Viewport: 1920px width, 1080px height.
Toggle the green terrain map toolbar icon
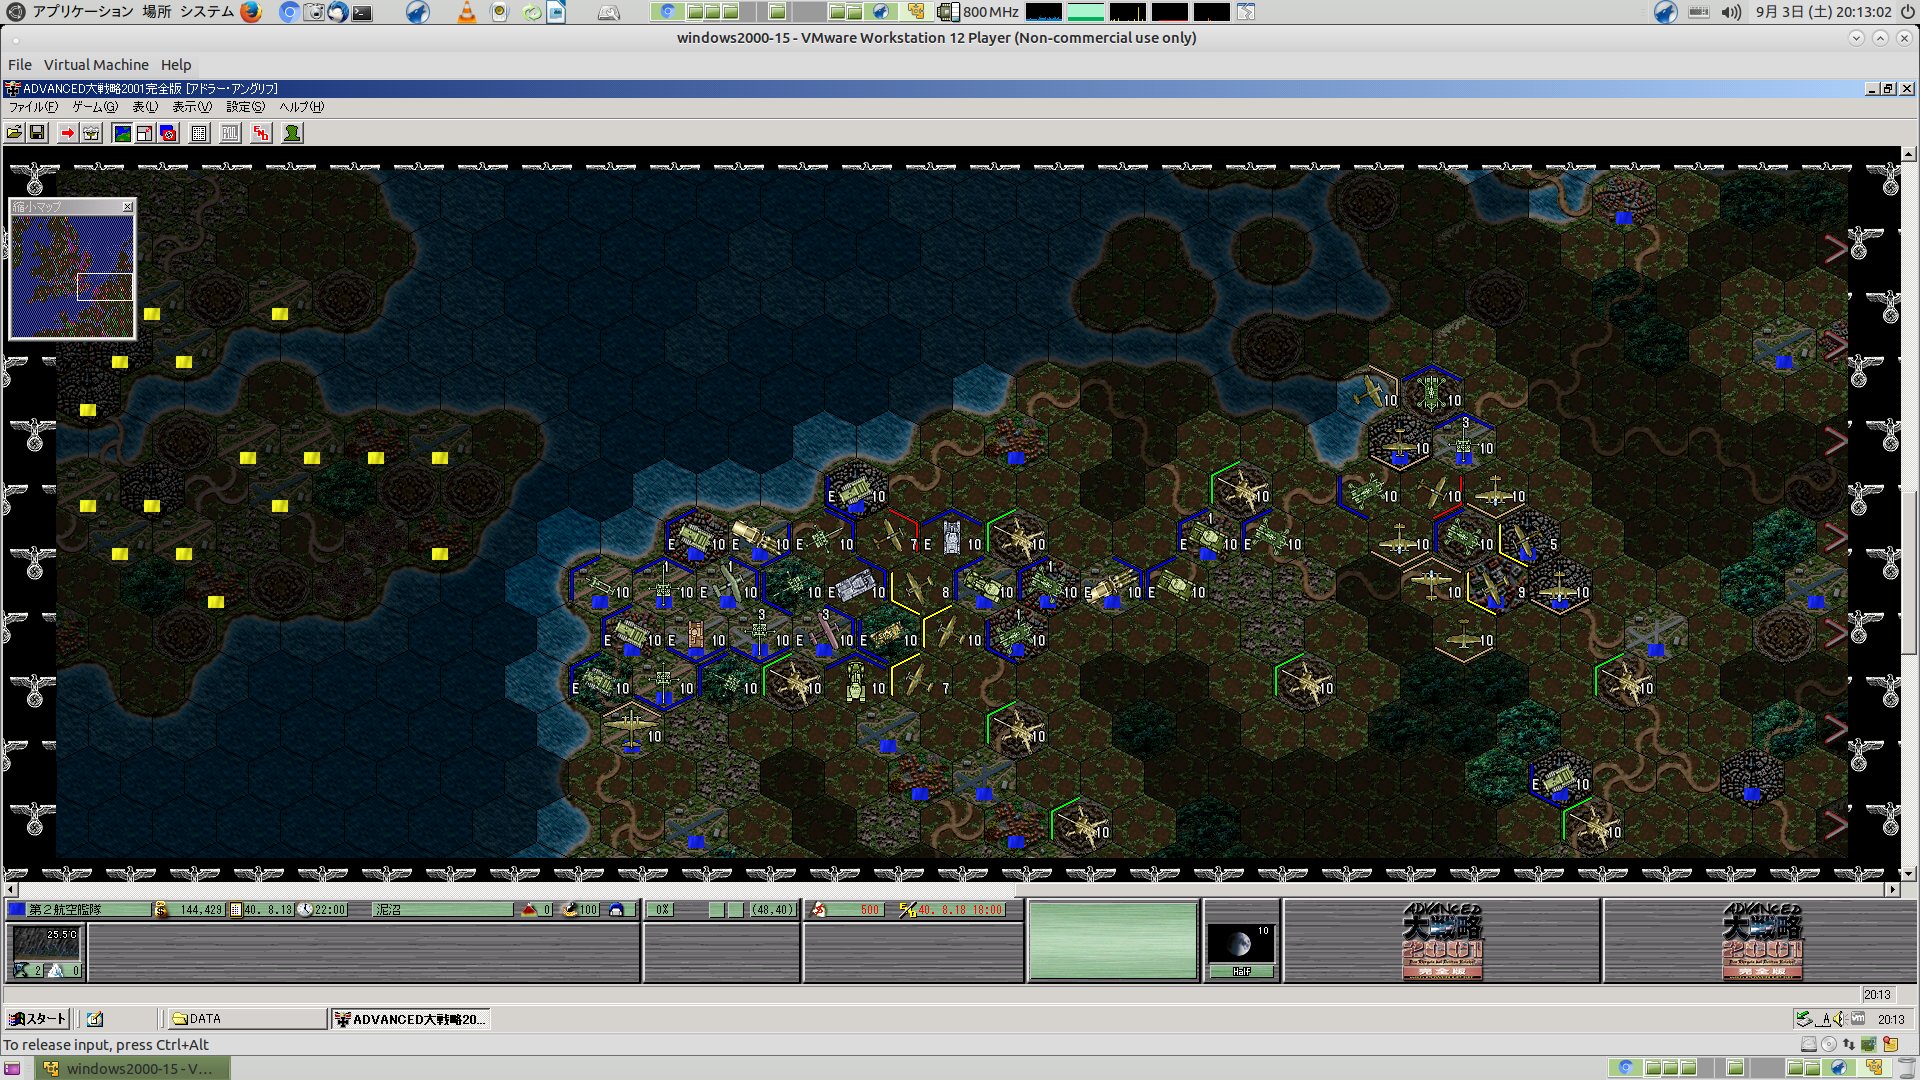[x=122, y=133]
